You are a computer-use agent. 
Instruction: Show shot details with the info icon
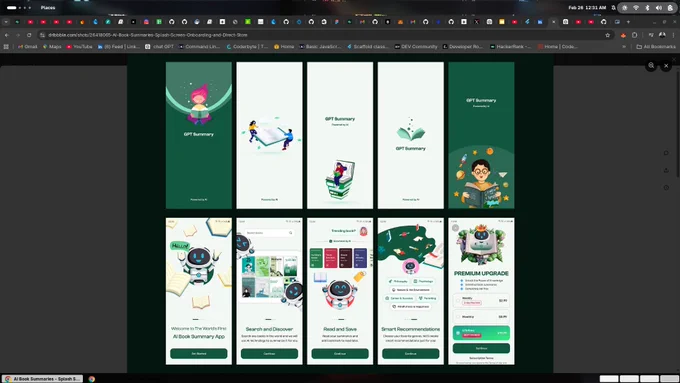[x=666, y=188]
